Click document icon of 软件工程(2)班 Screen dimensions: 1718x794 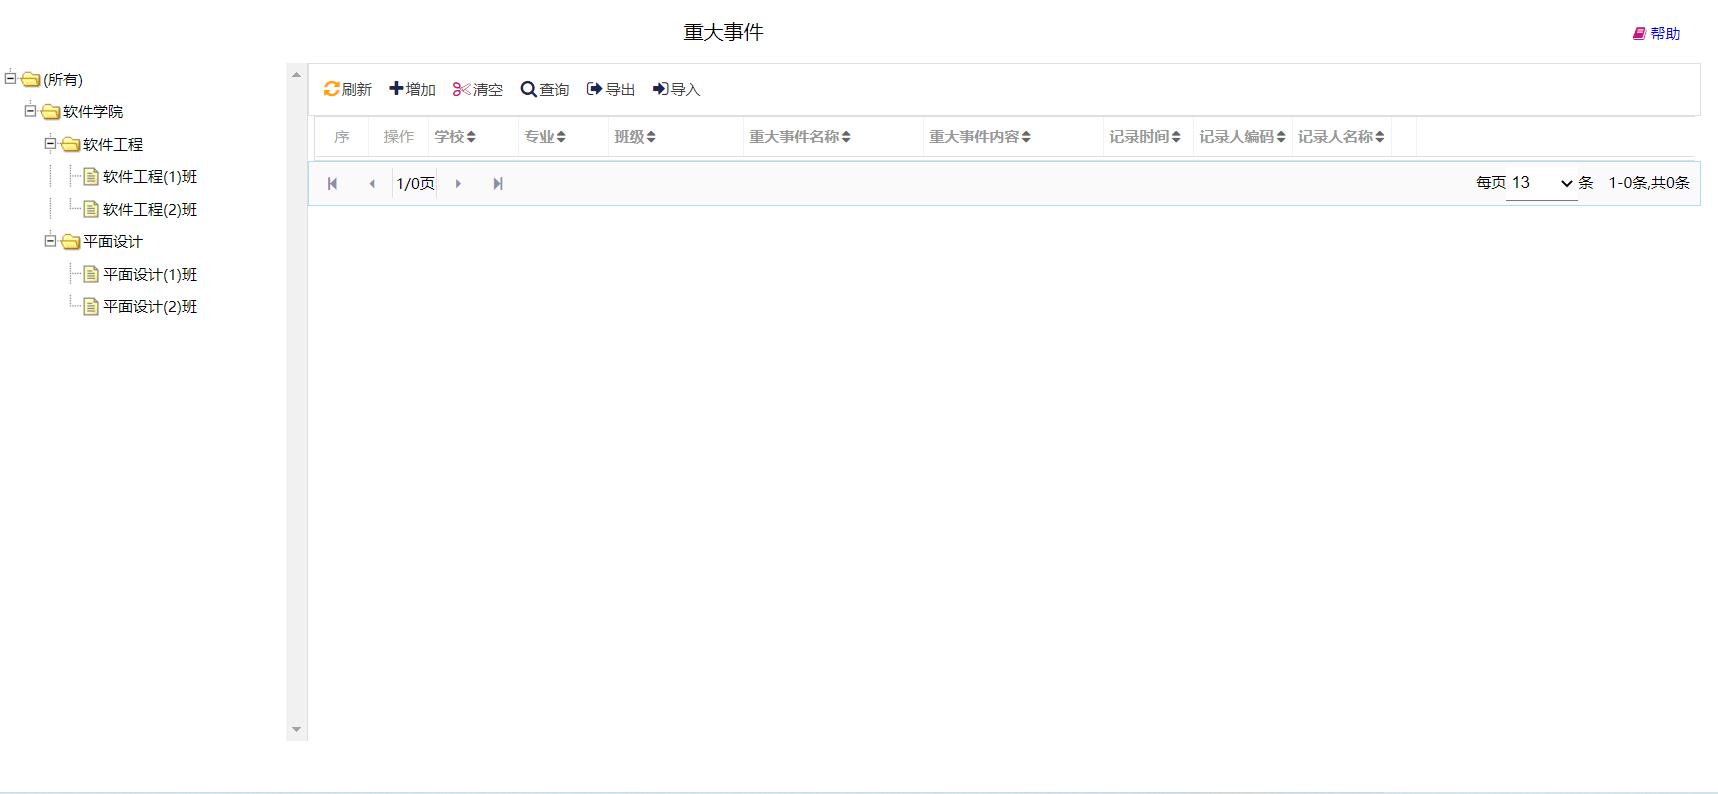pyautogui.click(x=91, y=209)
